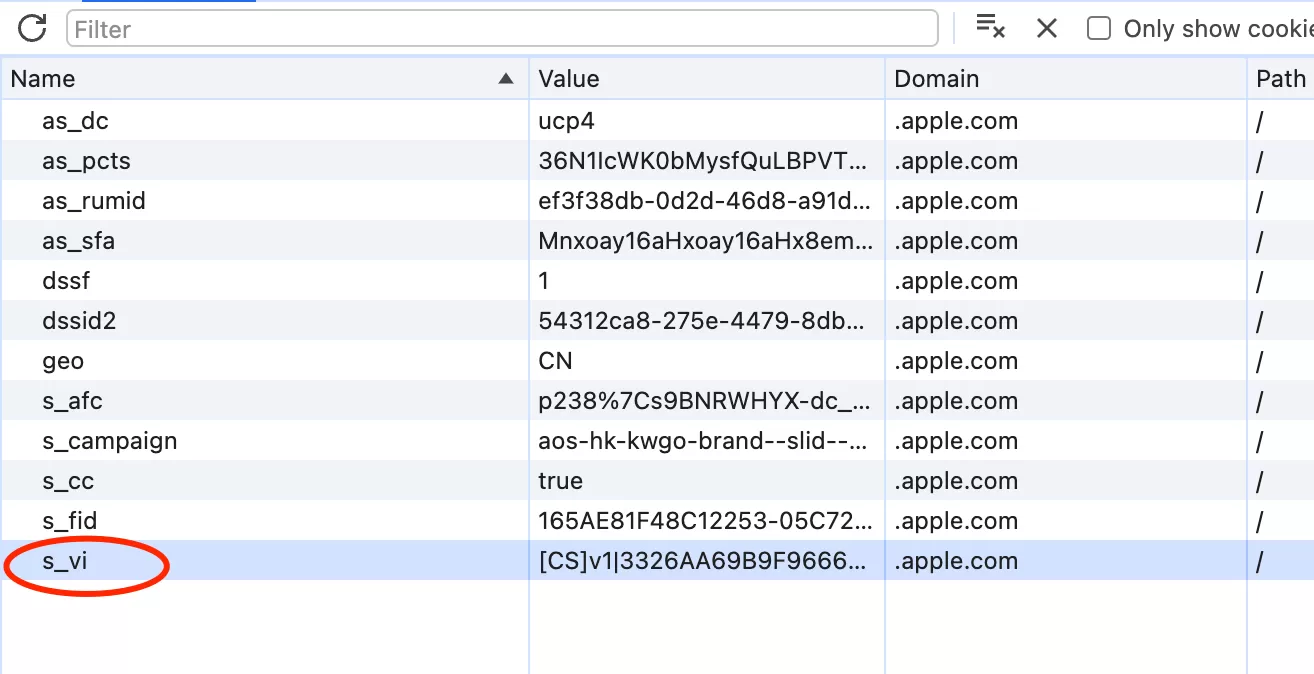
Task: Click the .apple.com domain in s_vi row
Action: [956, 561]
